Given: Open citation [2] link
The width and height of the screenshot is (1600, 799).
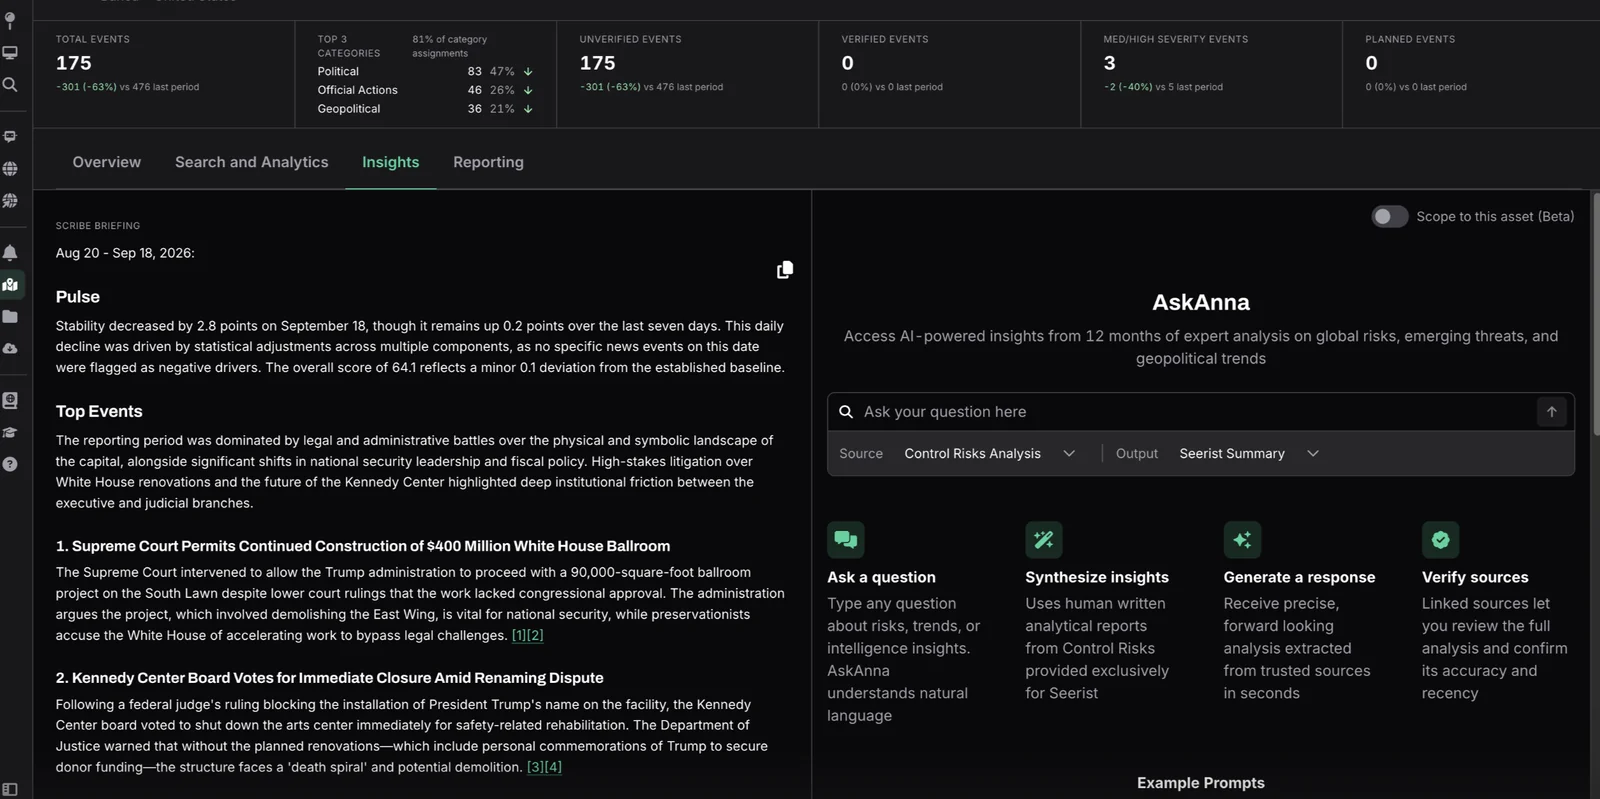Looking at the screenshot, I should point(536,636).
